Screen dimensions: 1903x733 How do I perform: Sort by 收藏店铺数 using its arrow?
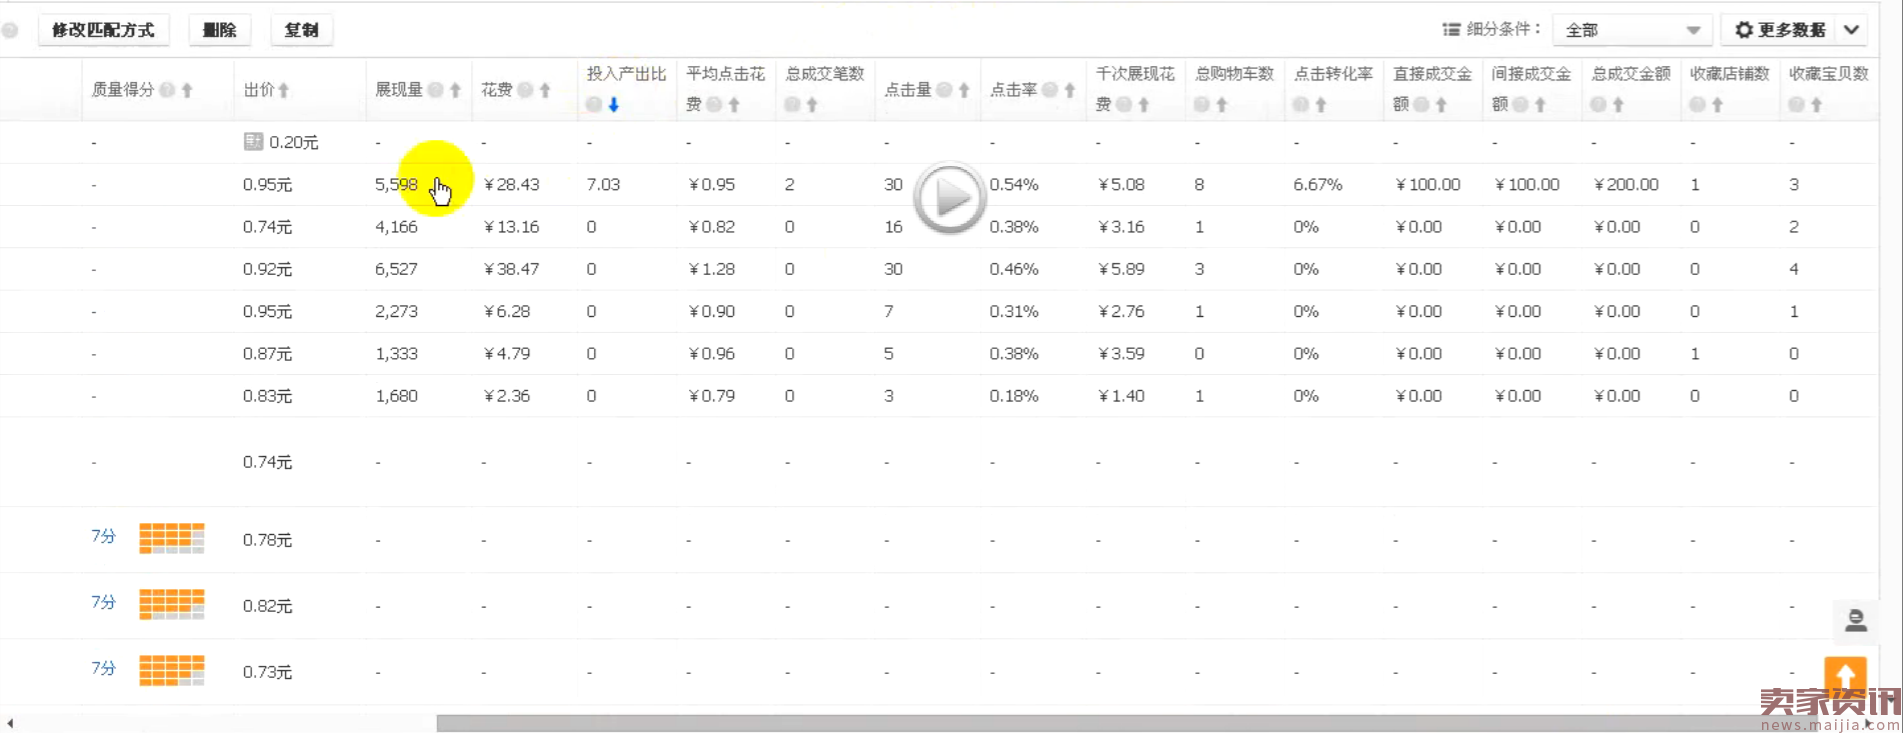click(x=1717, y=105)
